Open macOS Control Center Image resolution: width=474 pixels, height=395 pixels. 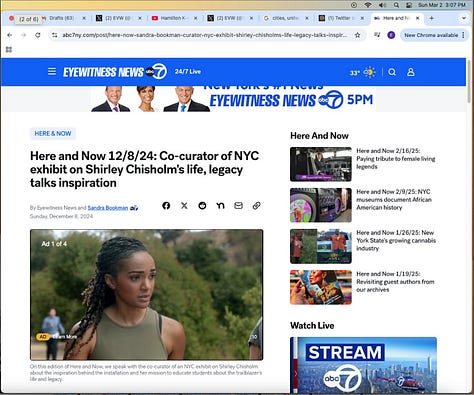click(x=409, y=5)
